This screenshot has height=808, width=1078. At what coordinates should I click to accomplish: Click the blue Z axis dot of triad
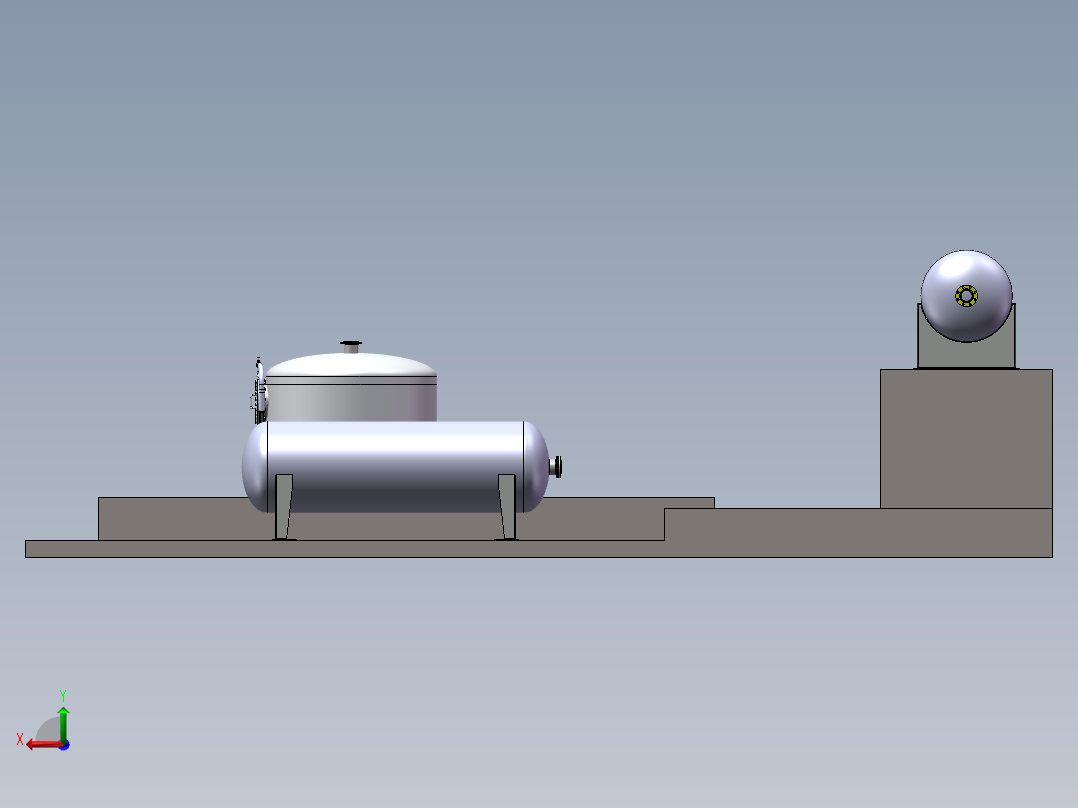(x=64, y=745)
